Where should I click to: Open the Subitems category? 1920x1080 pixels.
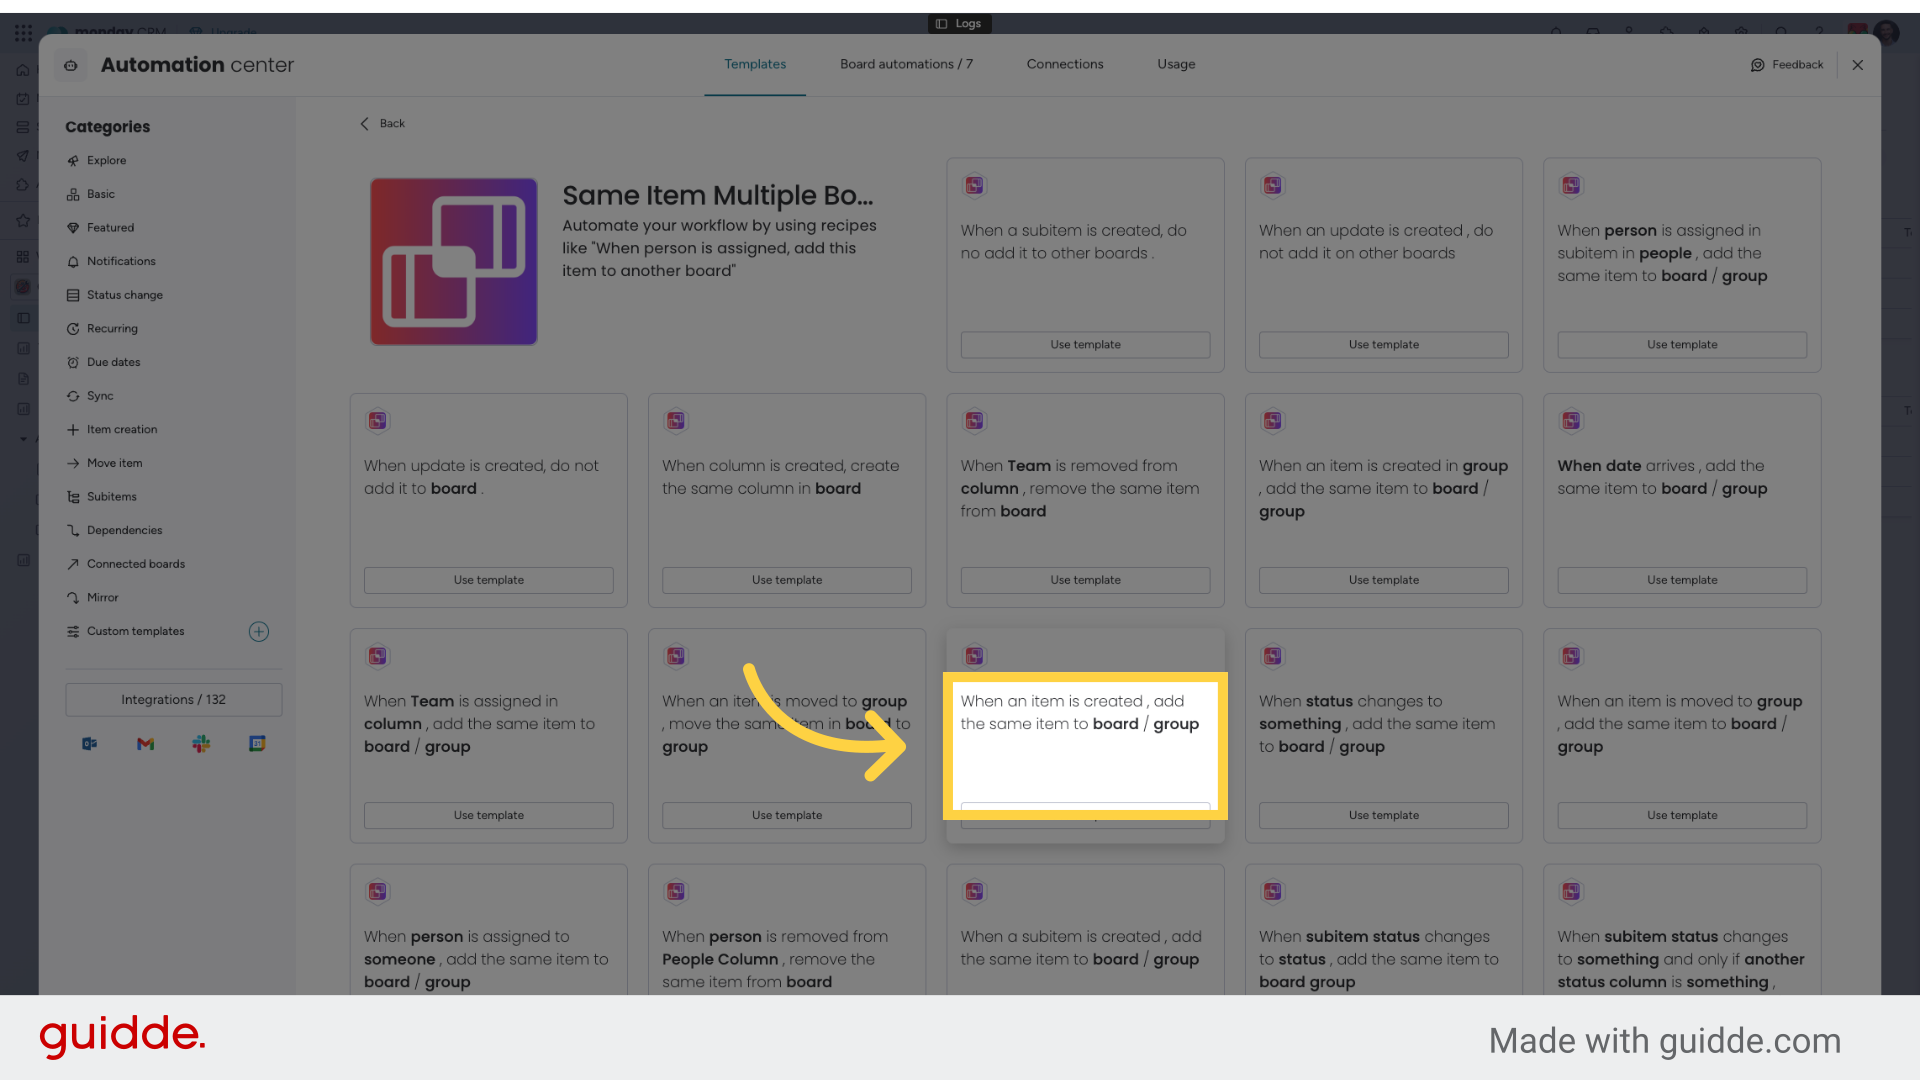pos(111,496)
